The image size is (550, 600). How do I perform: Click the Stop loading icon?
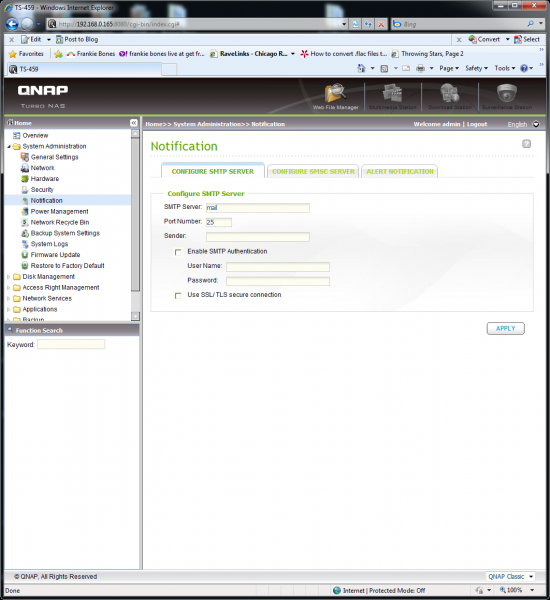(381, 24)
